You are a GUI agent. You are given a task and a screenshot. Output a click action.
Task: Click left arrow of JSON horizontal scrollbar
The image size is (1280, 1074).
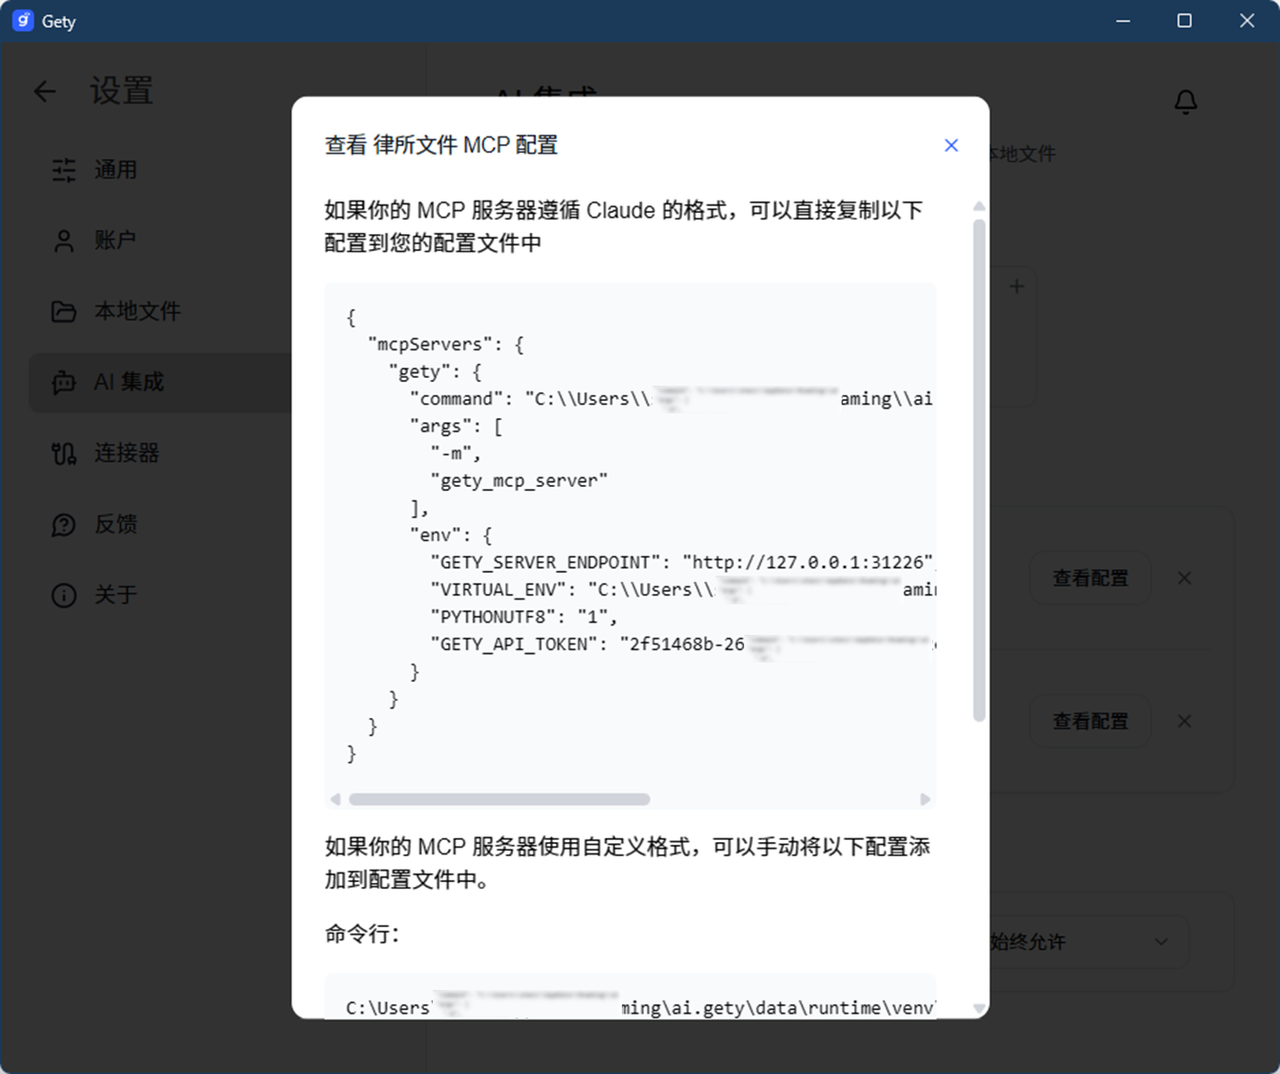tap(335, 799)
